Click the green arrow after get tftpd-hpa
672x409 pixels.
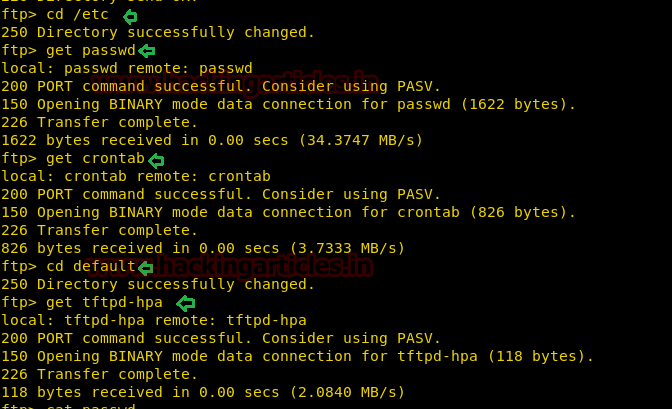[186, 303]
